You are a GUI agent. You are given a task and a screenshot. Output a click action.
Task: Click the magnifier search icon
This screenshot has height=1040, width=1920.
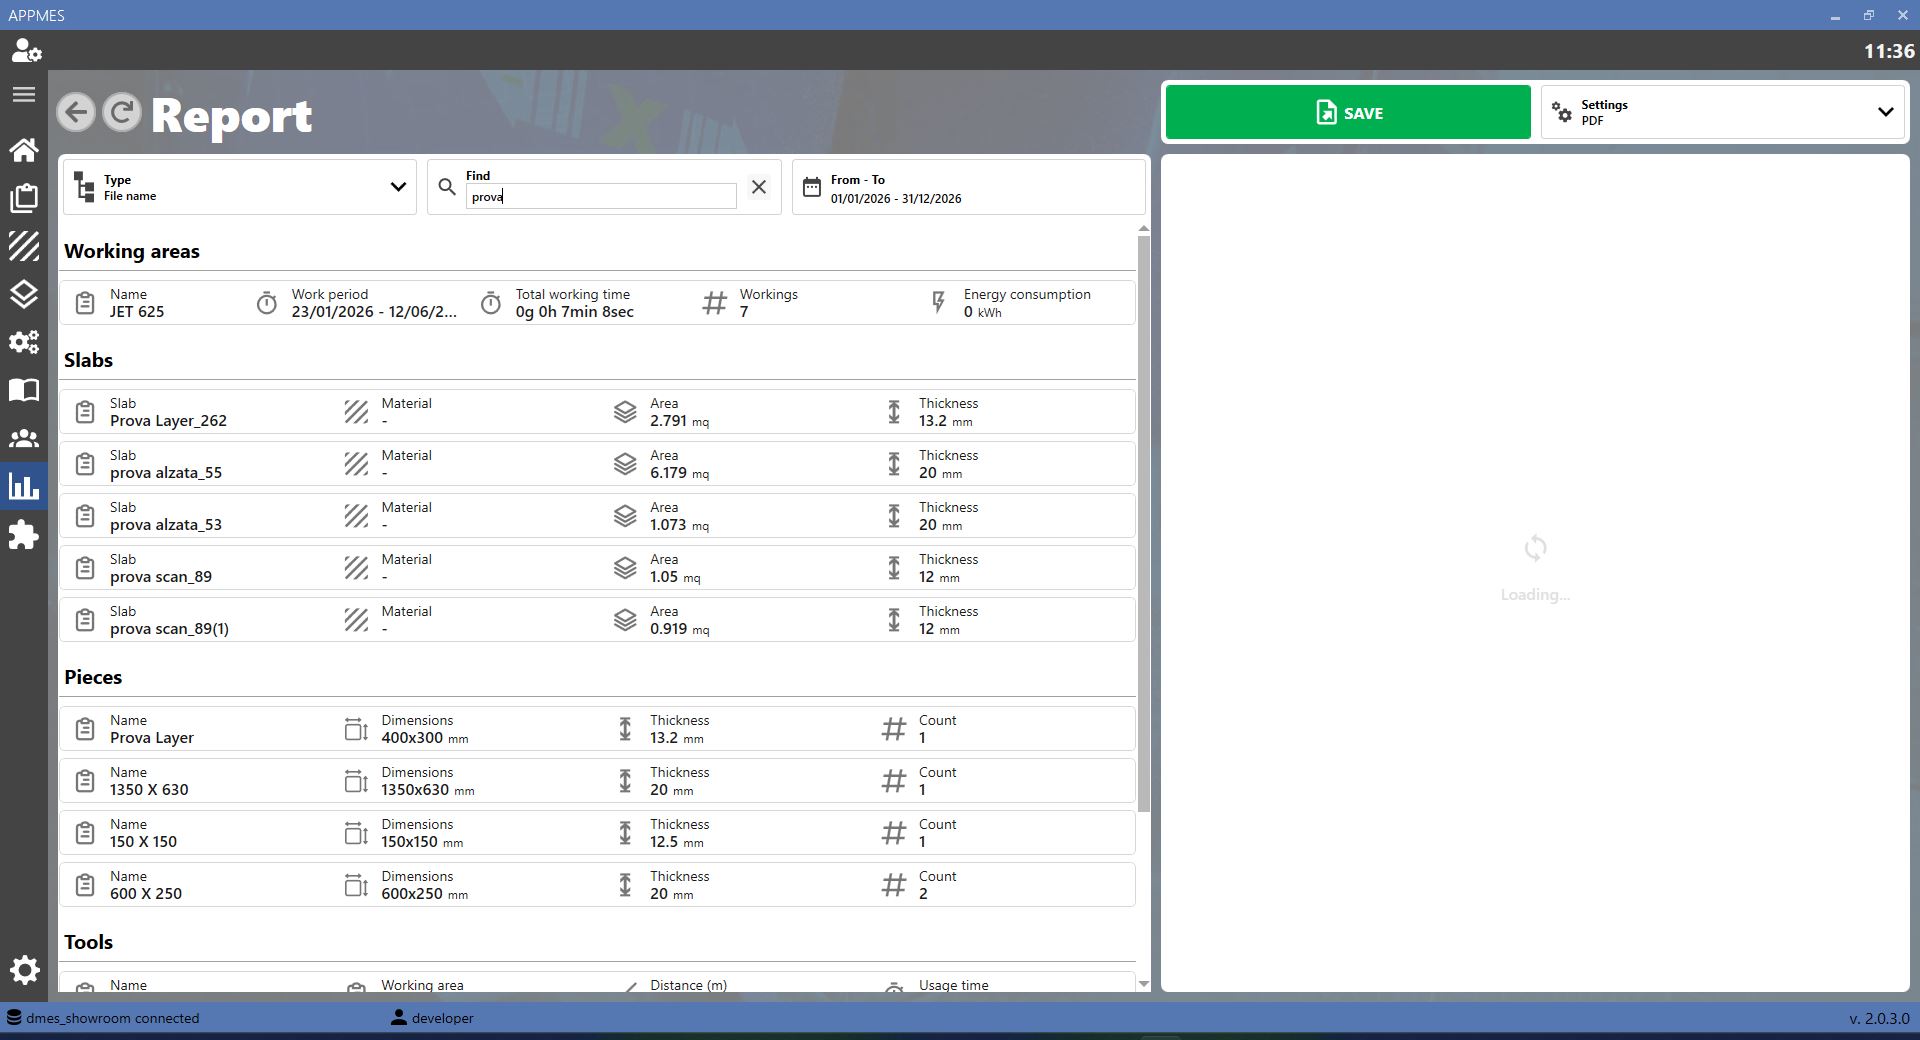447,187
